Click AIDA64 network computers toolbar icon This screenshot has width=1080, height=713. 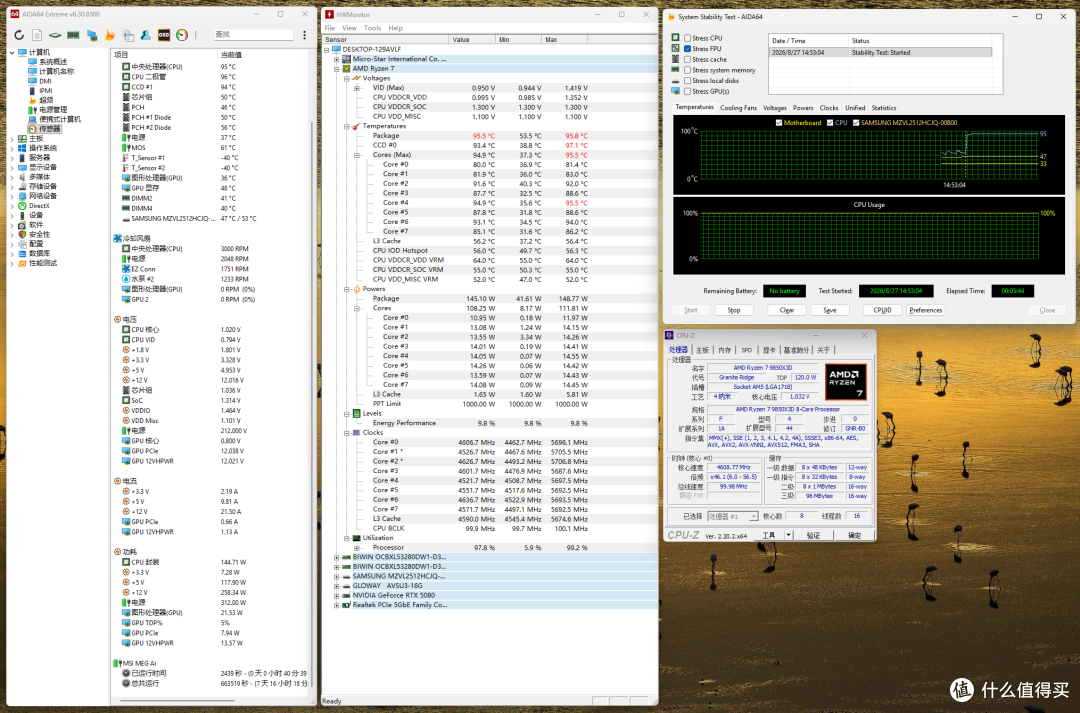coord(92,34)
